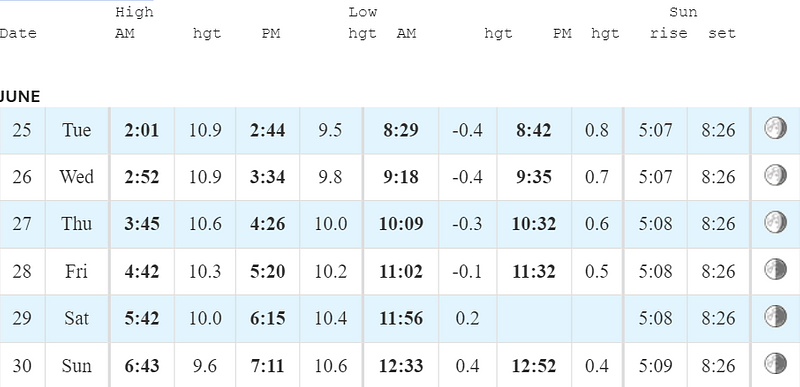Click the 10:09 AM low tide on Thursday
This screenshot has width=800, height=387.
point(401,224)
